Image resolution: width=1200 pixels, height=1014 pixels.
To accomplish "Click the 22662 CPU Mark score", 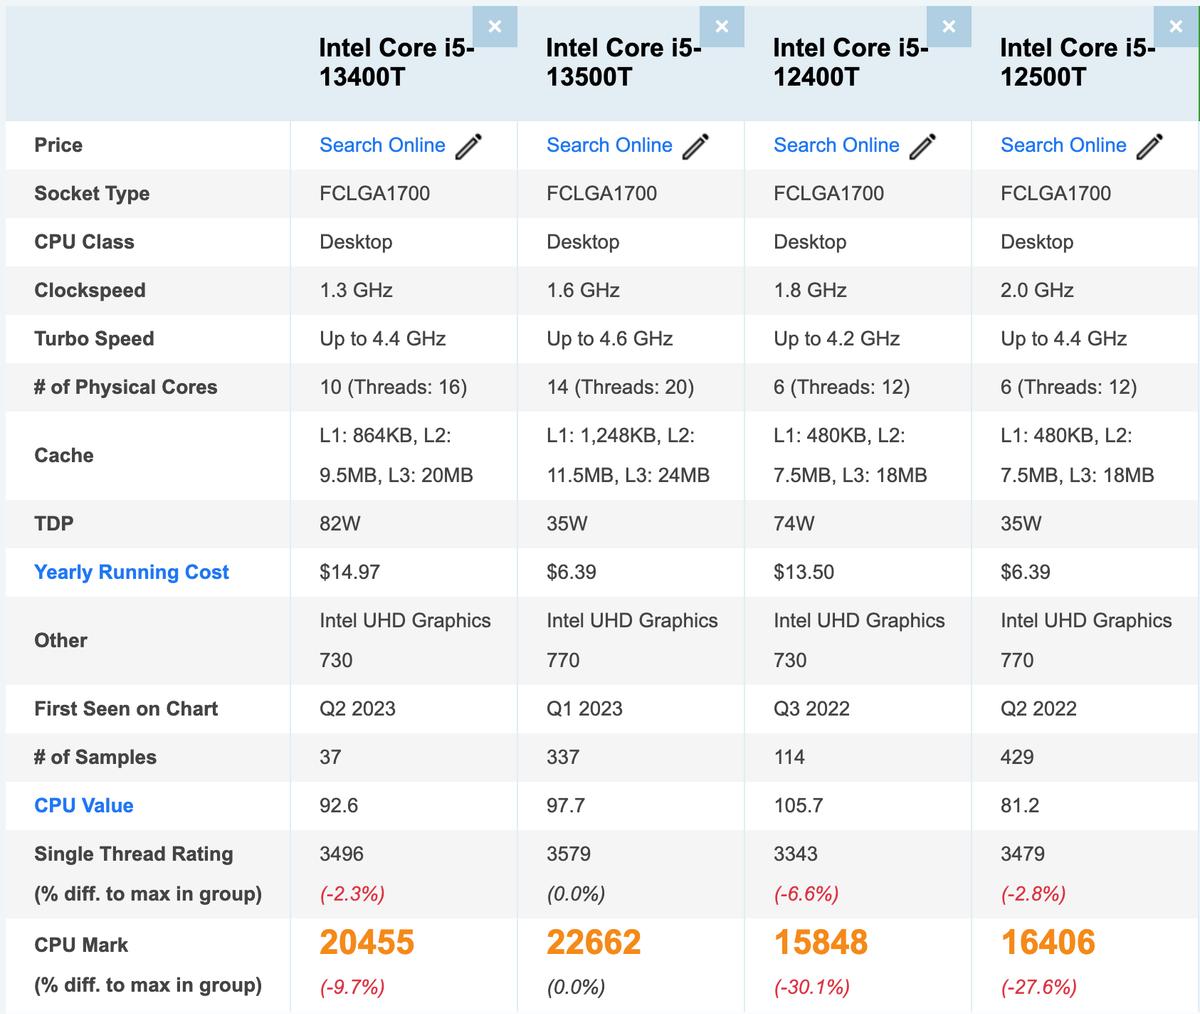I will tap(594, 943).
